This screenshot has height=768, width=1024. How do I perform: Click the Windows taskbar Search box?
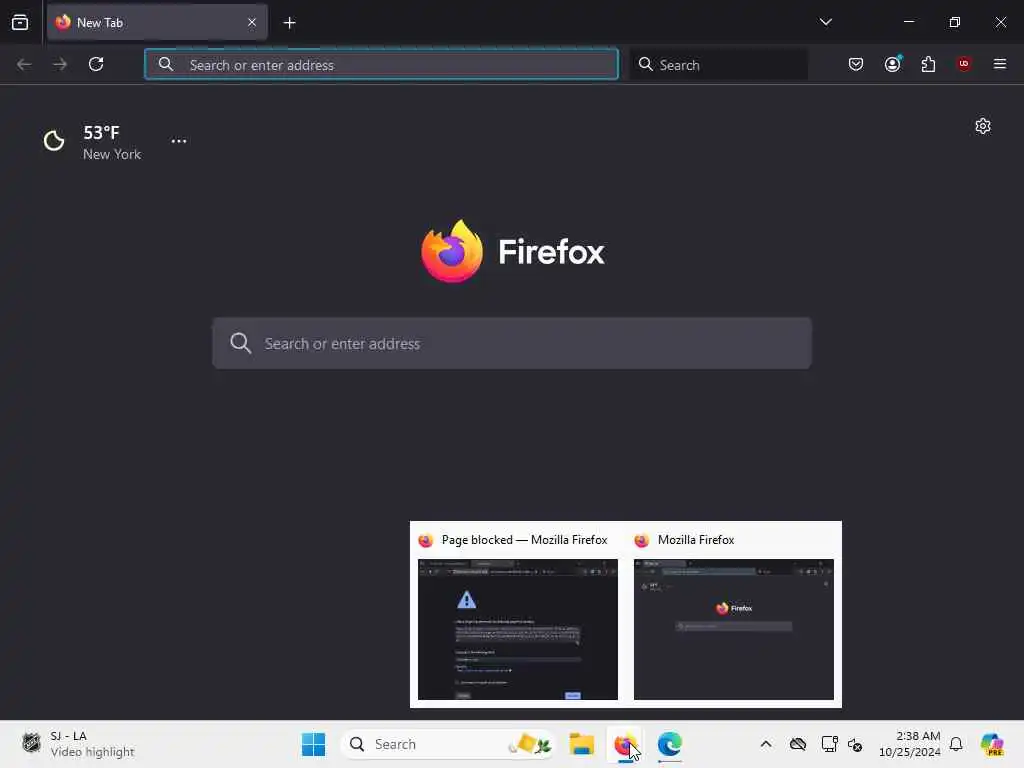click(x=447, y=744)
